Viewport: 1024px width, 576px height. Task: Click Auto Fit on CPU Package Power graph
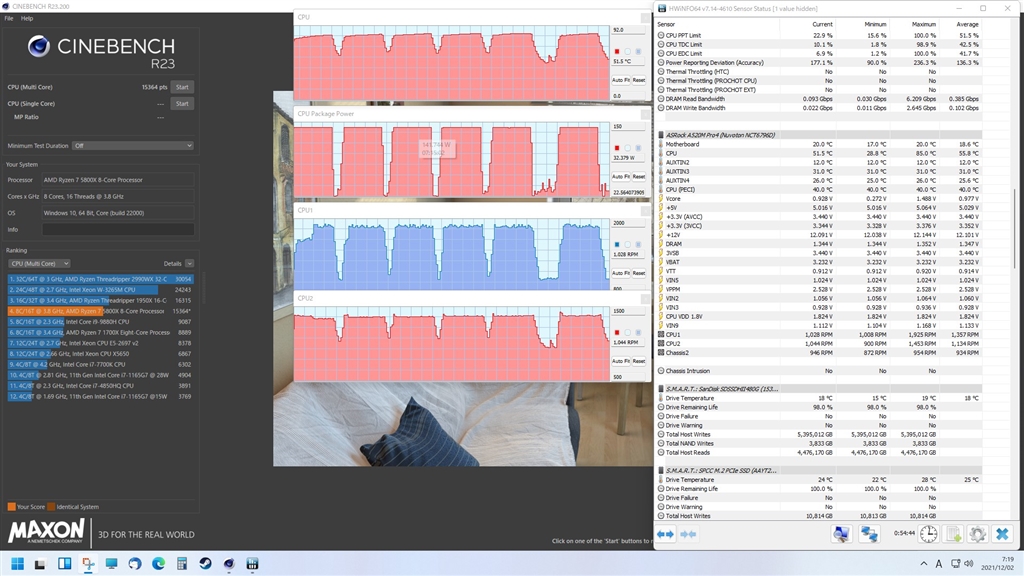click(620, 176)
